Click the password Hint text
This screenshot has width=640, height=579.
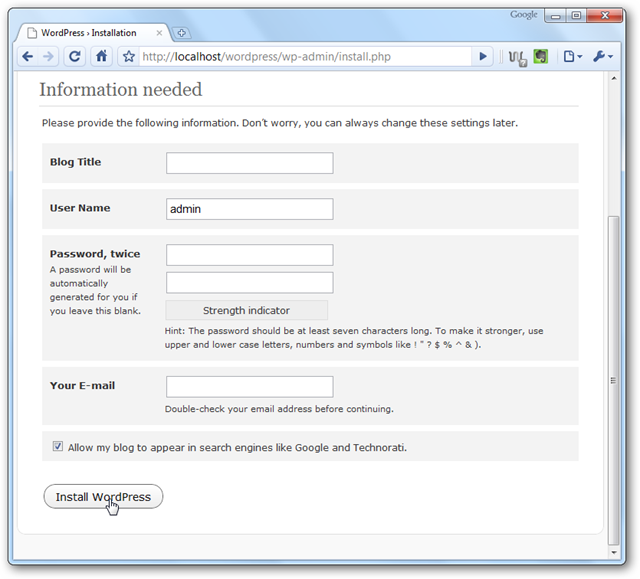coord(354,337)
